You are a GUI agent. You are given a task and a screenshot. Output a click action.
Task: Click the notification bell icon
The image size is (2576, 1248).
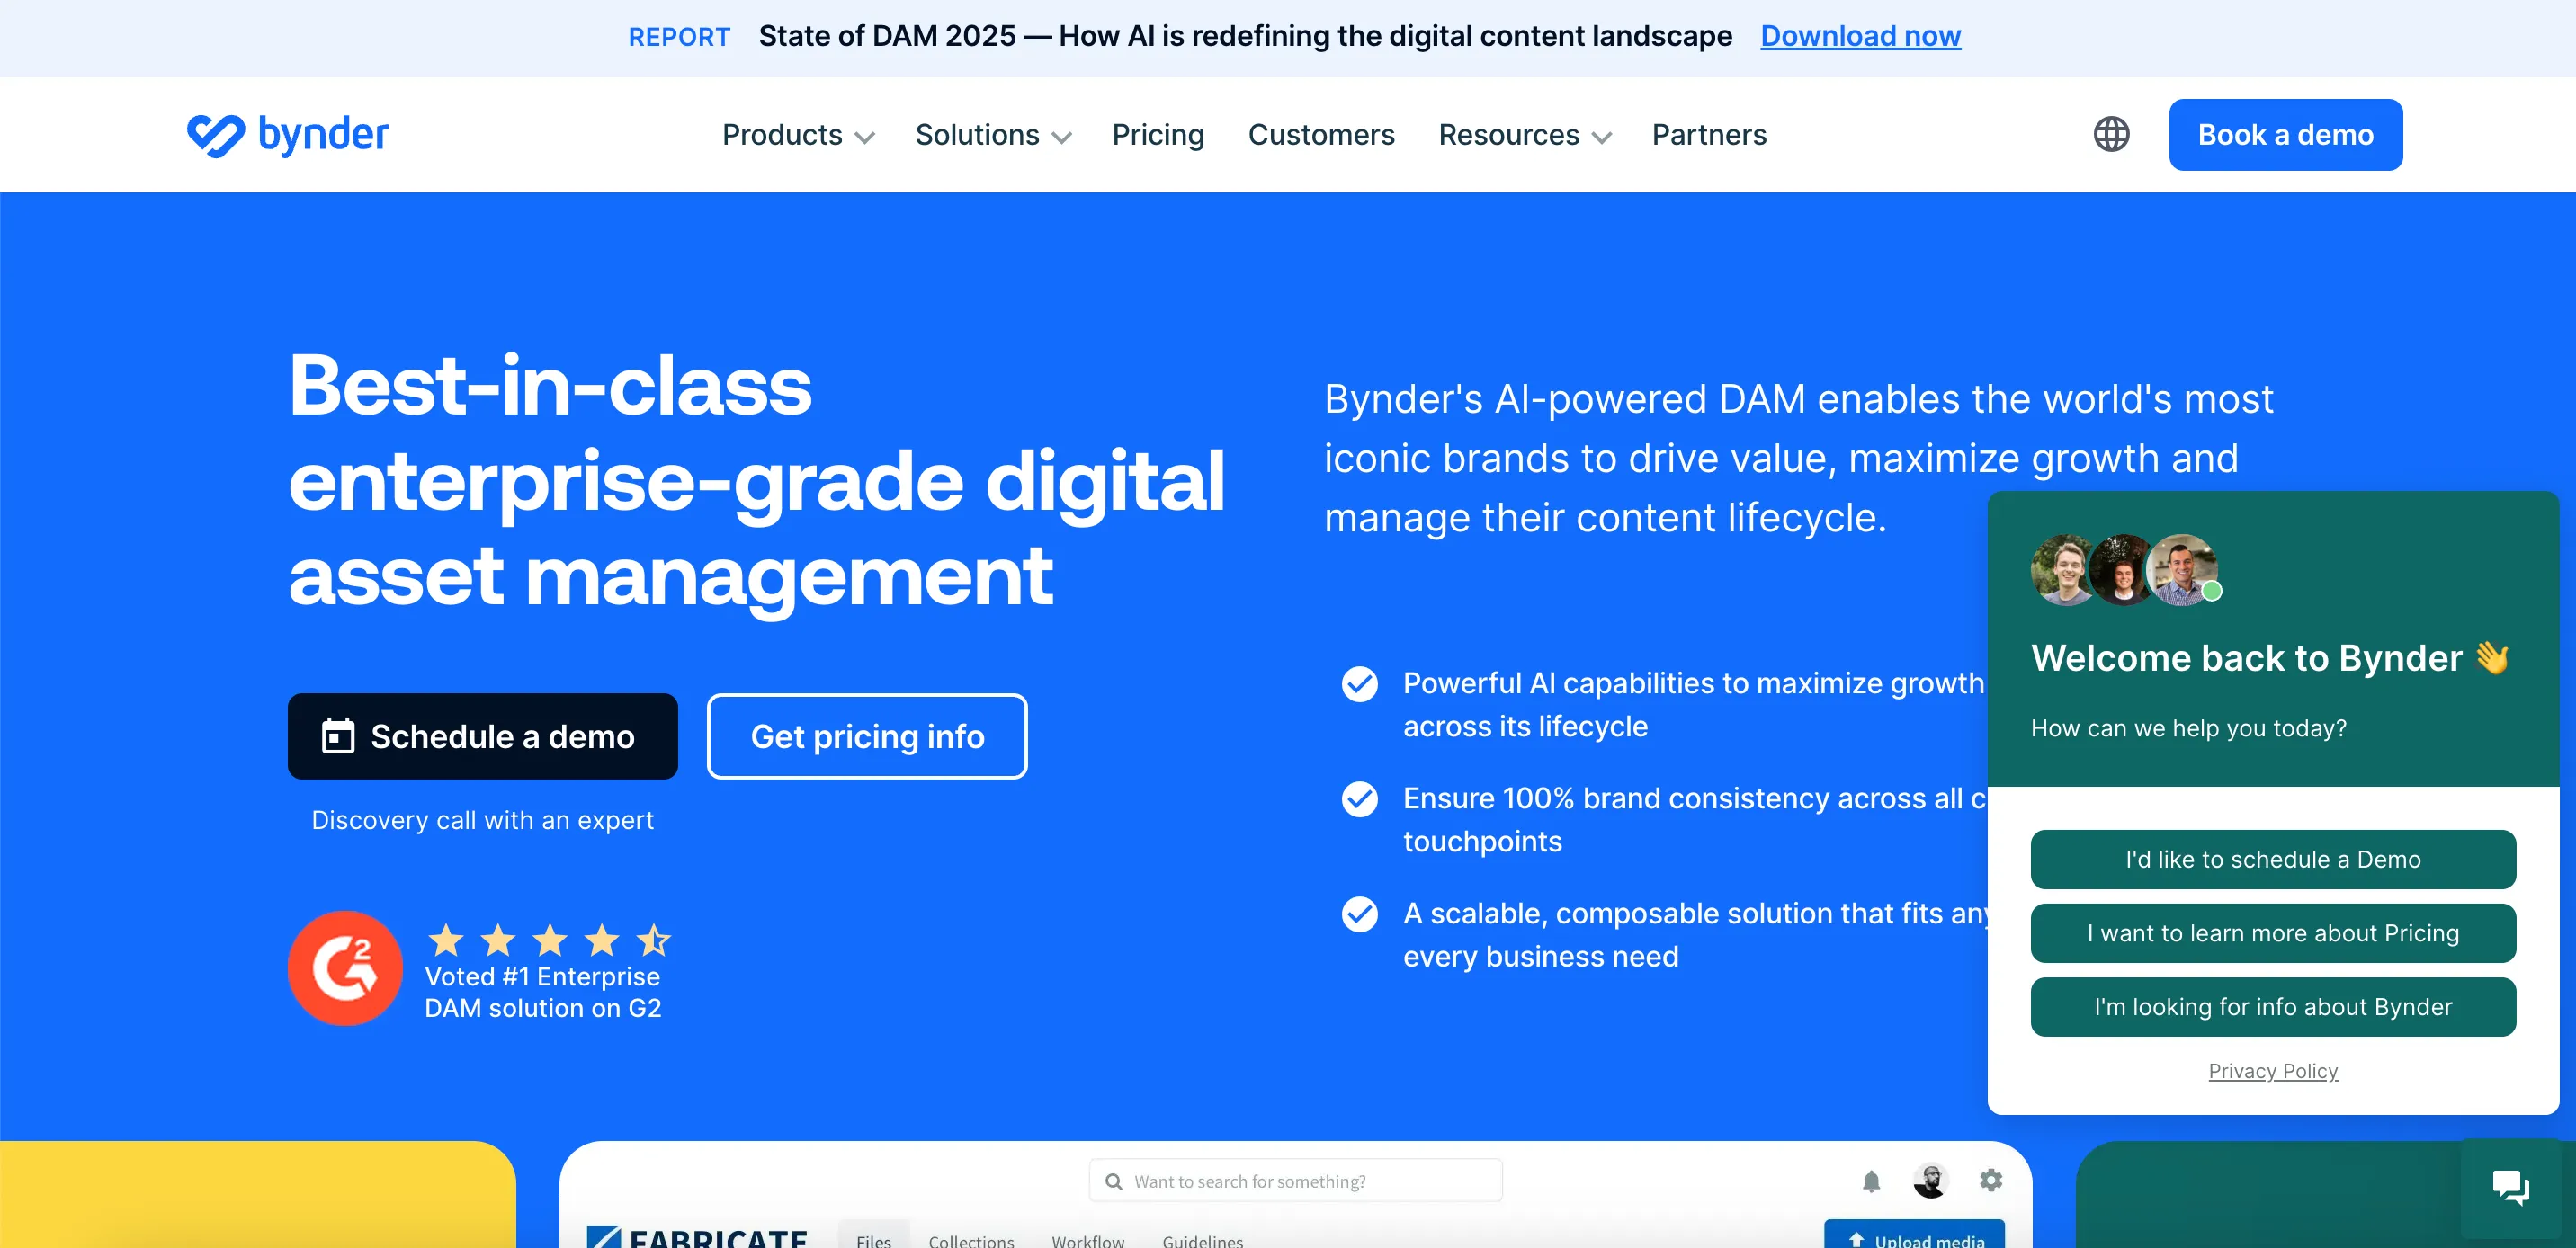pyautogui.click(x=1871, y=1181)
